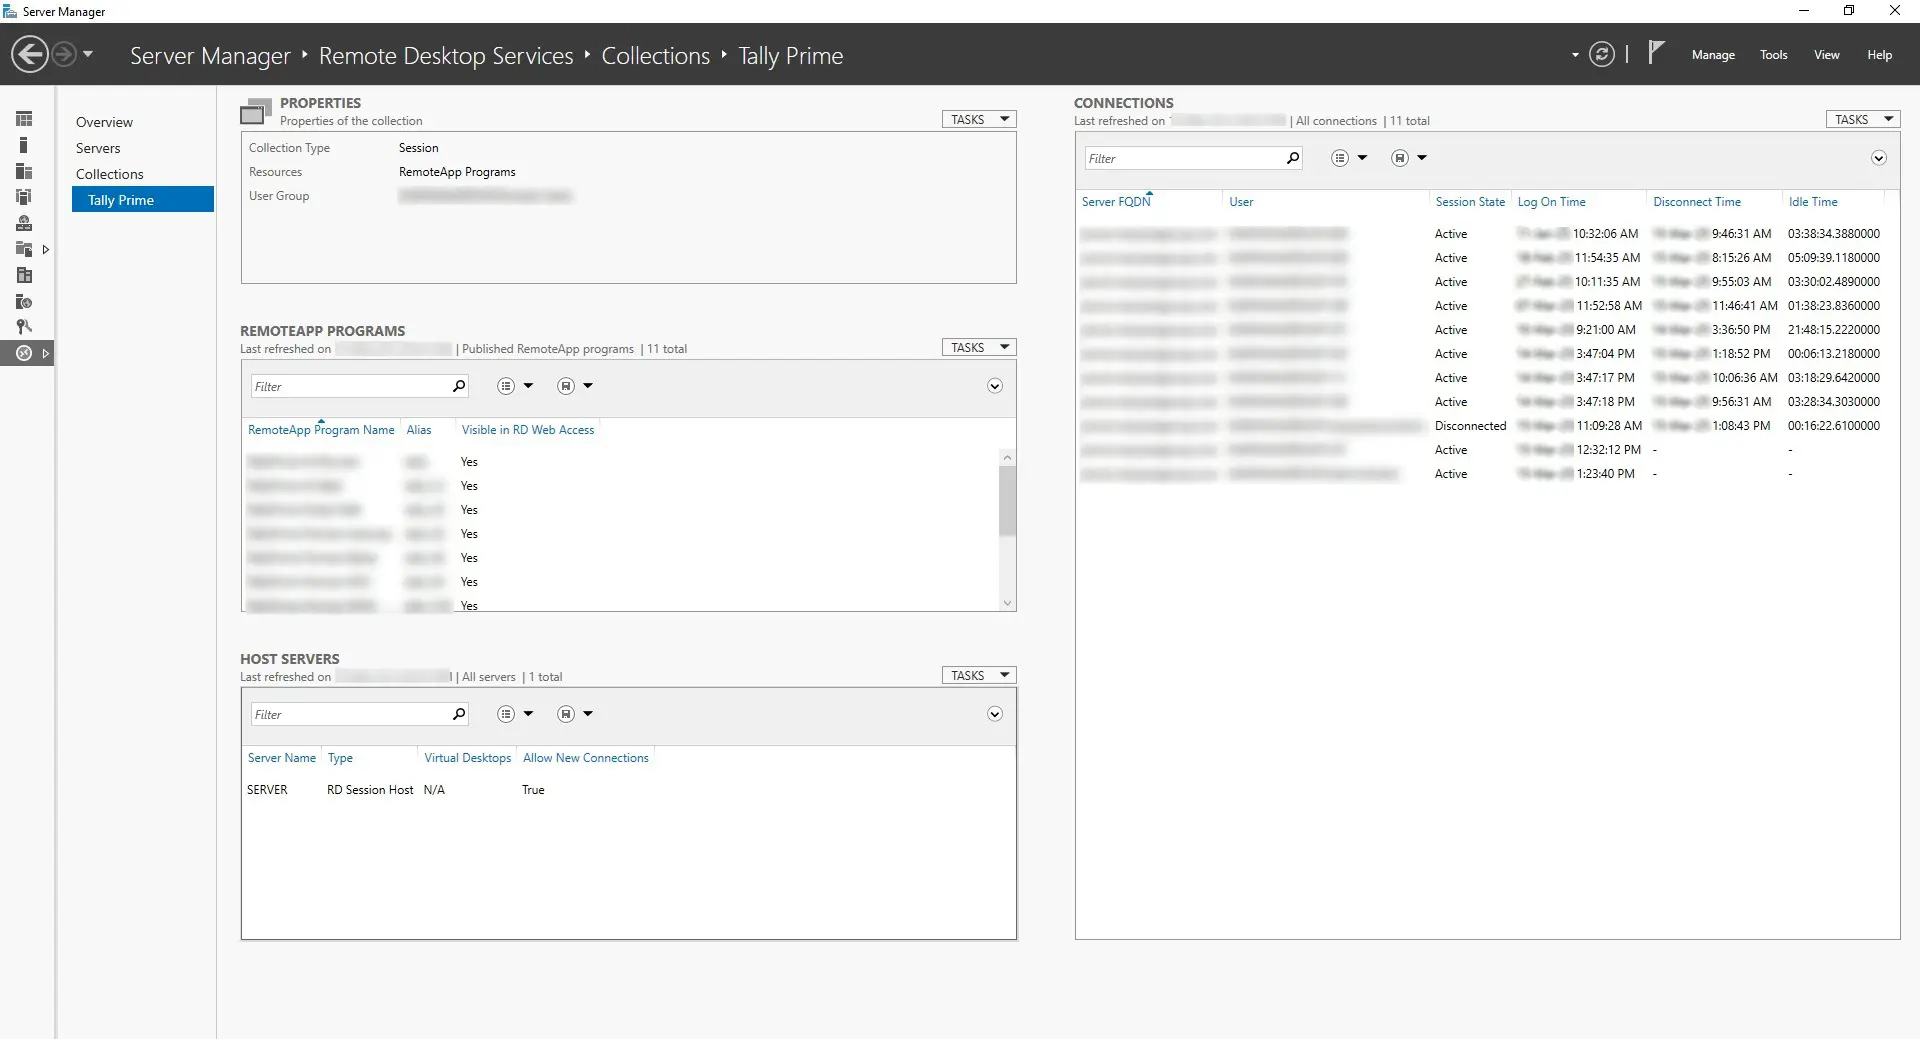
Task: Open the Properties TASKS dropdown
Action: tap(979, 119)
